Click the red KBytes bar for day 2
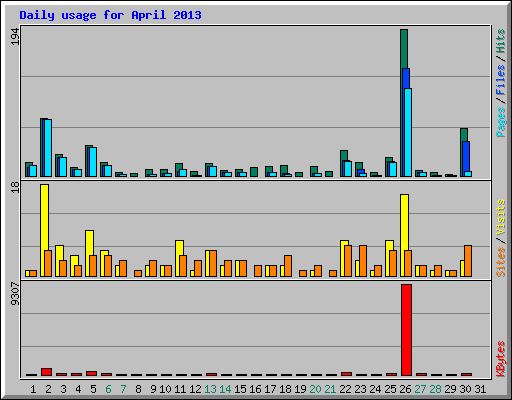Image resolution: width=512 pixels, height=400 pixels. coord(46,372)
